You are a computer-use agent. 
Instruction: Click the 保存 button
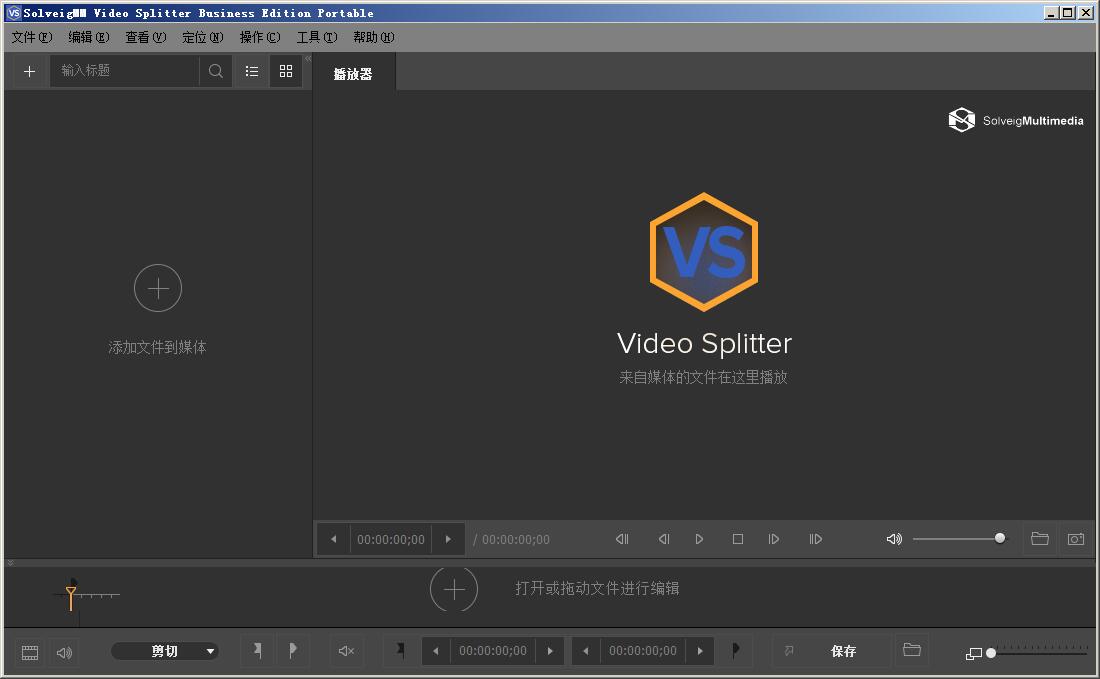click(844, 651)
